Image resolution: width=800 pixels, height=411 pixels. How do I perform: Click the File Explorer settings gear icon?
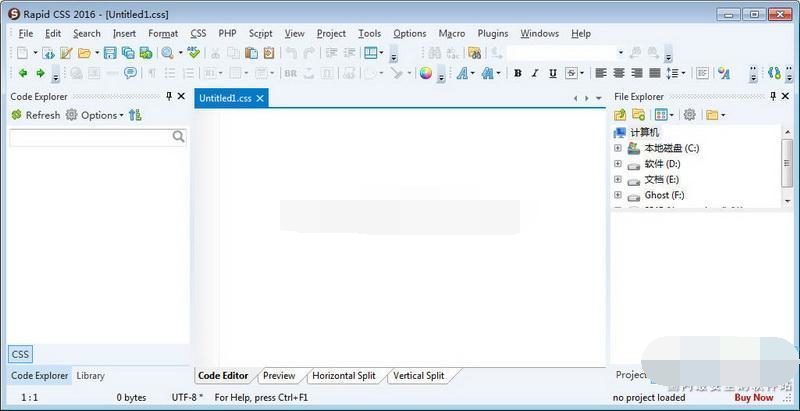pyautogui.click(x=690, y=115)
